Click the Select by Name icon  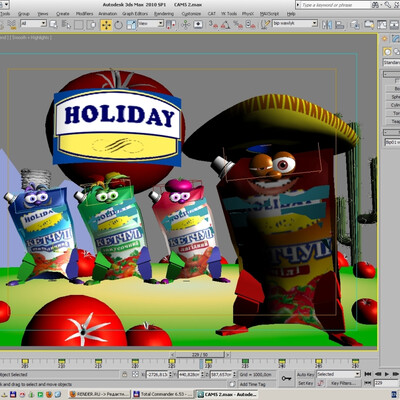pos(66,24)
